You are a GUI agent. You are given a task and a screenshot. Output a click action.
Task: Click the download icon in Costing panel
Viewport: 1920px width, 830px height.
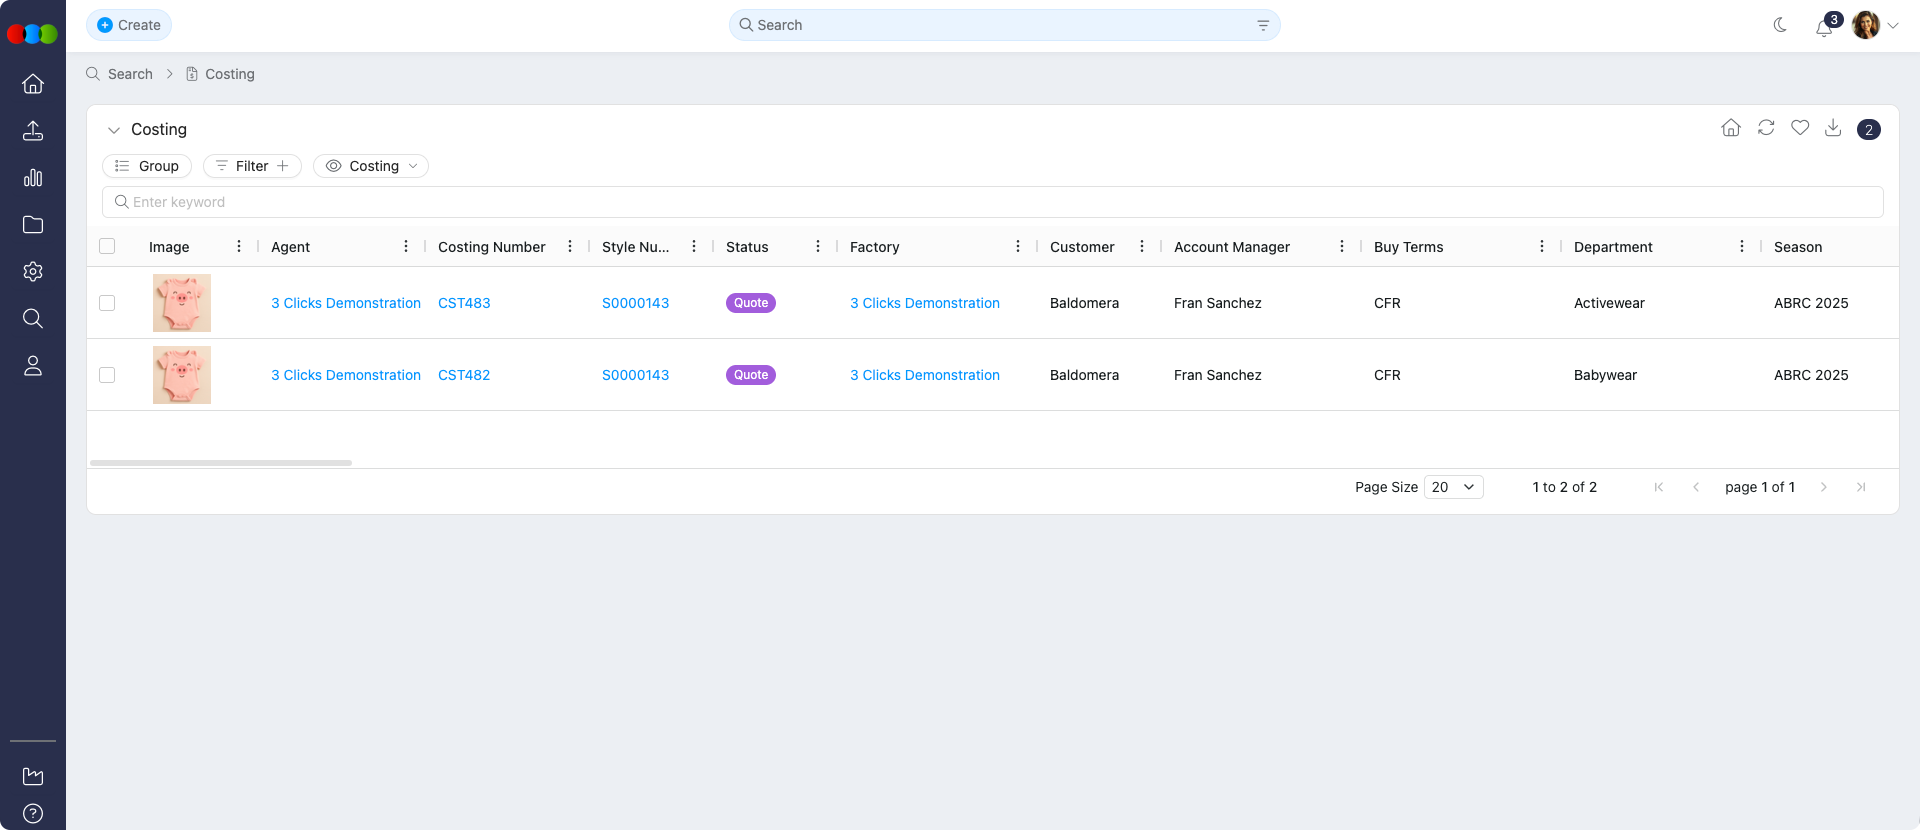[x=1833, y=128]
